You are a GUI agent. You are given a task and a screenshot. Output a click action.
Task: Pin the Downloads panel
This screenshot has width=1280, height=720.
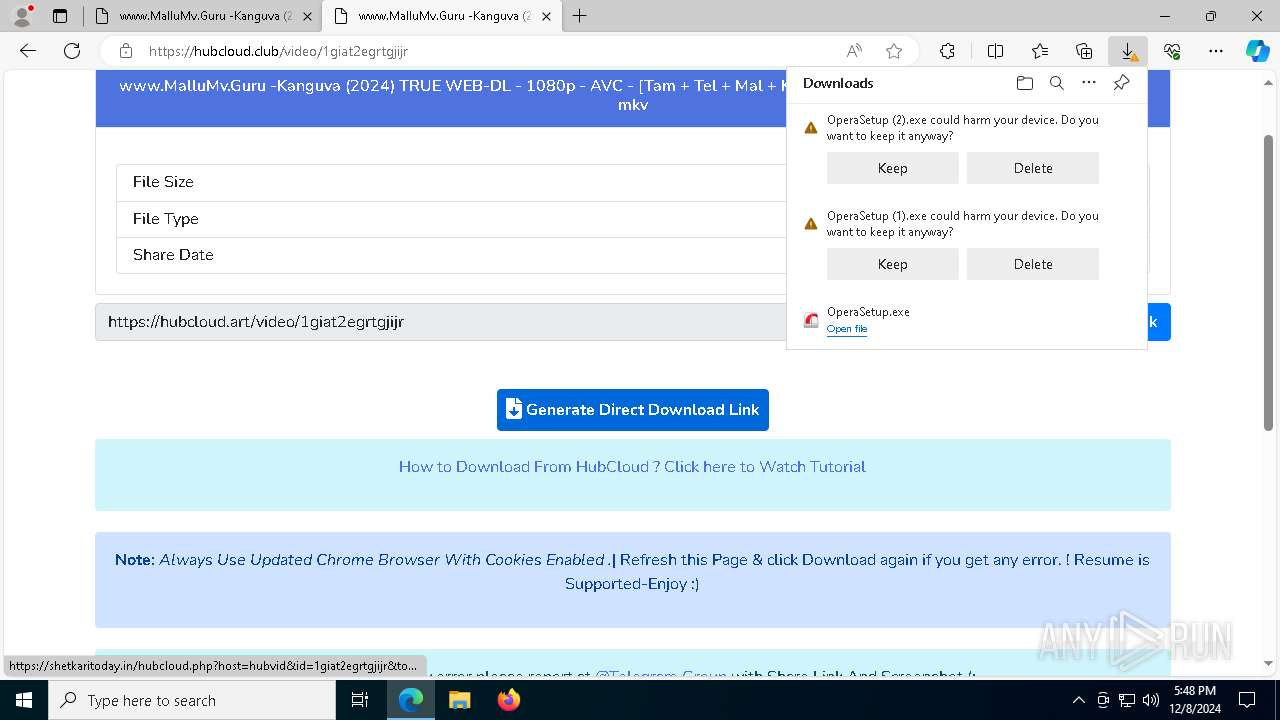1121,83
